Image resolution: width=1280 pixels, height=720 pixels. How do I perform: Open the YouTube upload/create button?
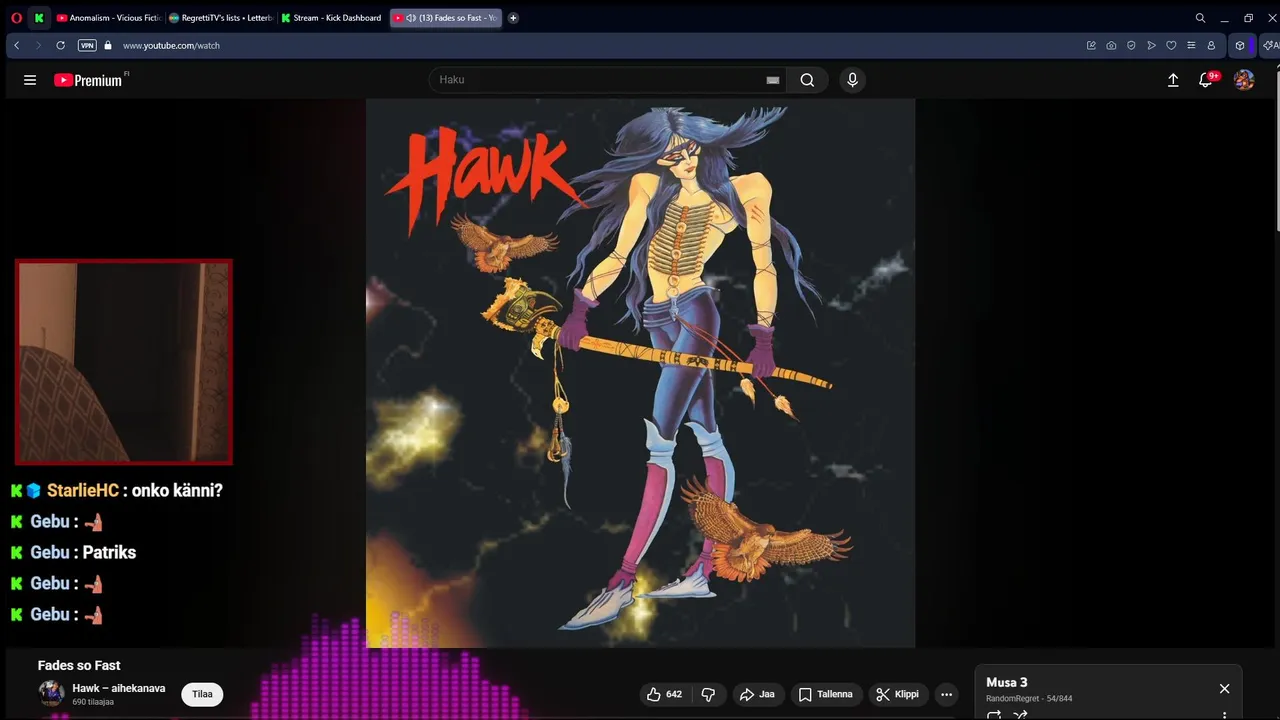(1173, 80)
